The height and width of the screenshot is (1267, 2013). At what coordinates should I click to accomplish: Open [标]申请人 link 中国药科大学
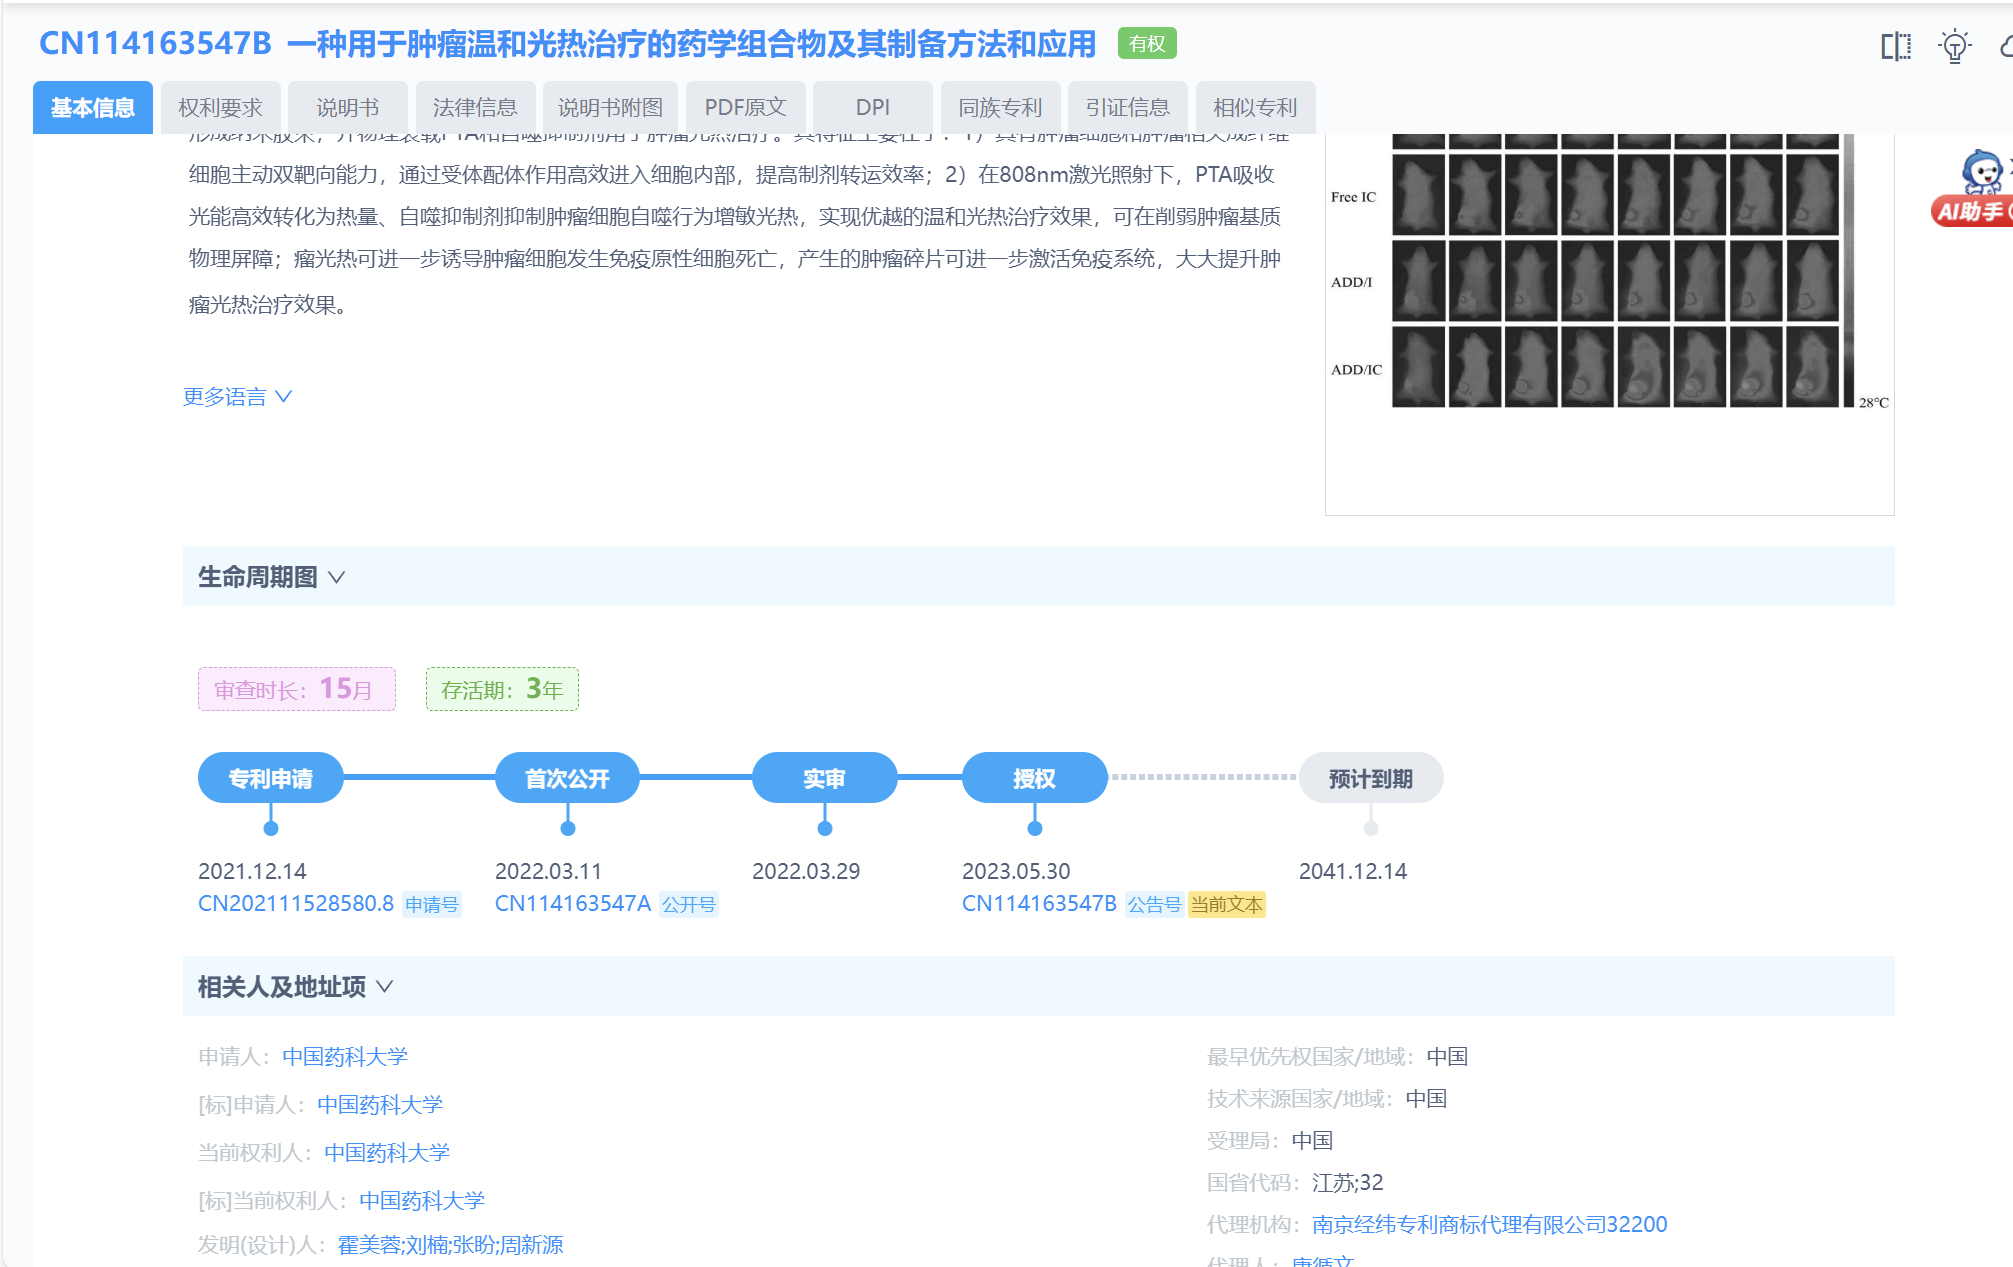tap(380, 1105)
